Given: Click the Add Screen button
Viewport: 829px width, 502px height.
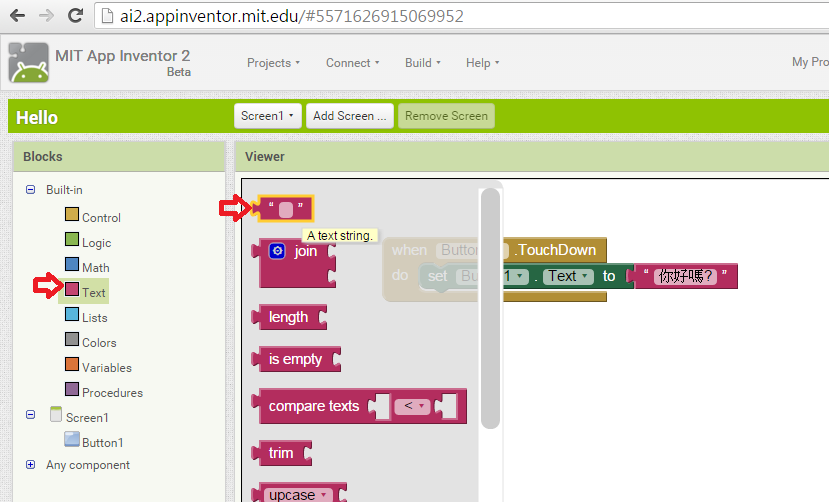Looking at the screenshot, I should 349,116.
